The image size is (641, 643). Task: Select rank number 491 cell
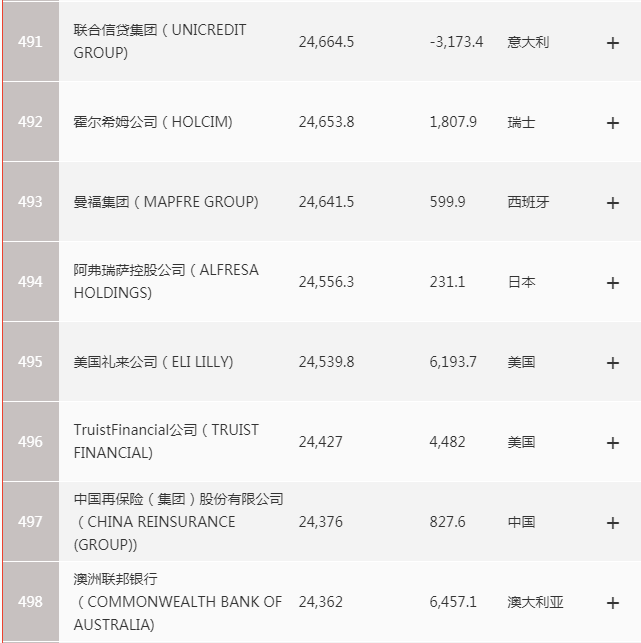(30, 42)
